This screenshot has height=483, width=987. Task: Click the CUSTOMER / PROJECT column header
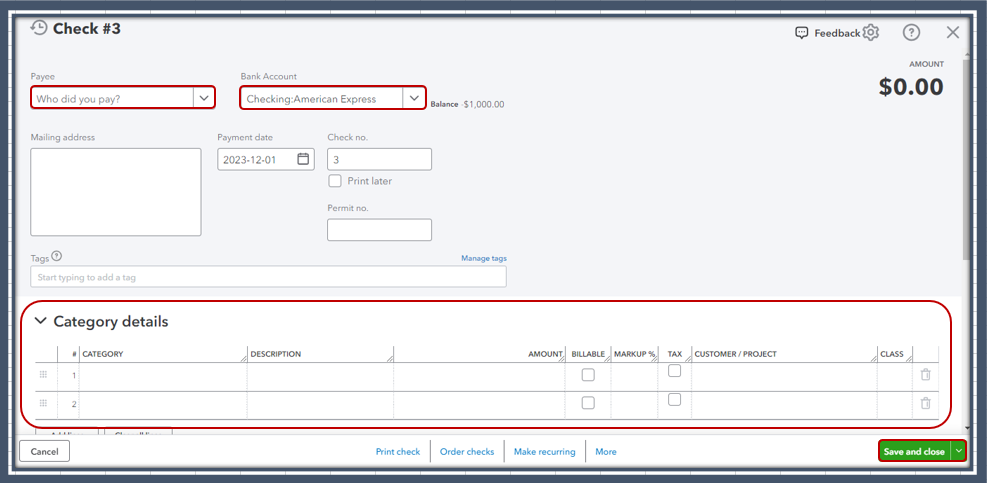point(736,354)
